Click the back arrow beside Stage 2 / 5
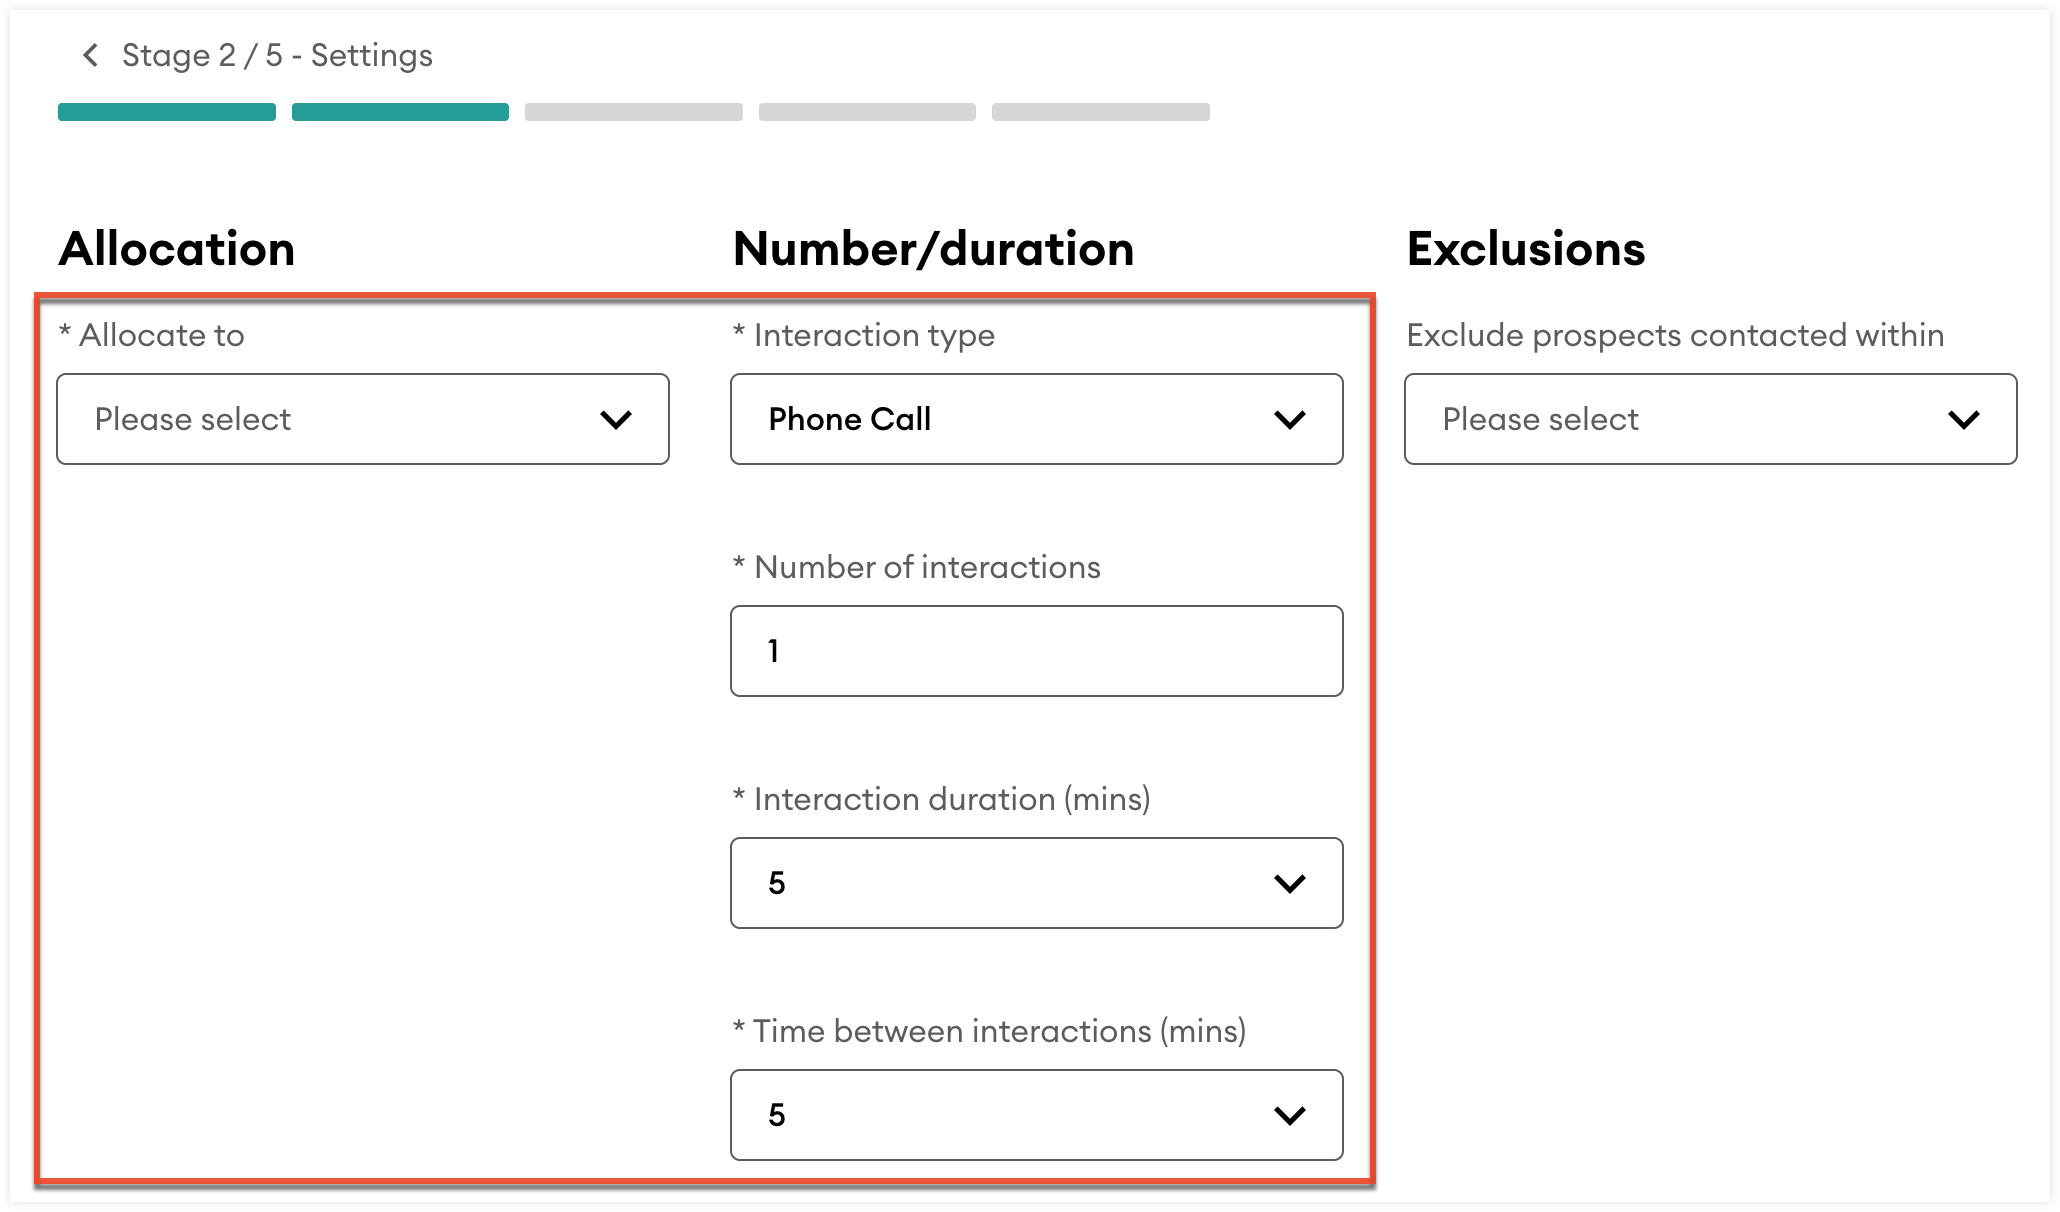This screenshot has height=1212, width=2060. point(90,55)
